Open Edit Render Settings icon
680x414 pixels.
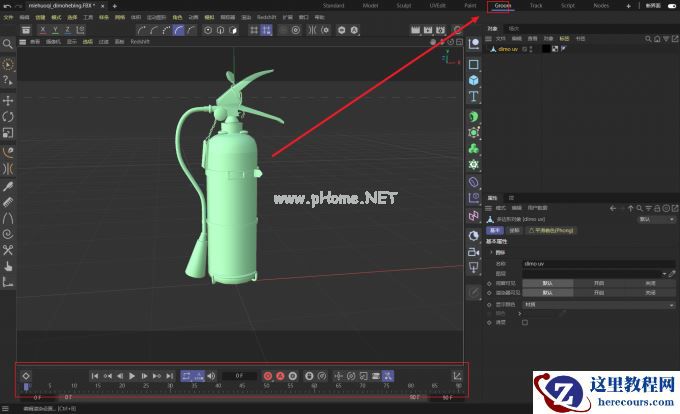[441, 30]
